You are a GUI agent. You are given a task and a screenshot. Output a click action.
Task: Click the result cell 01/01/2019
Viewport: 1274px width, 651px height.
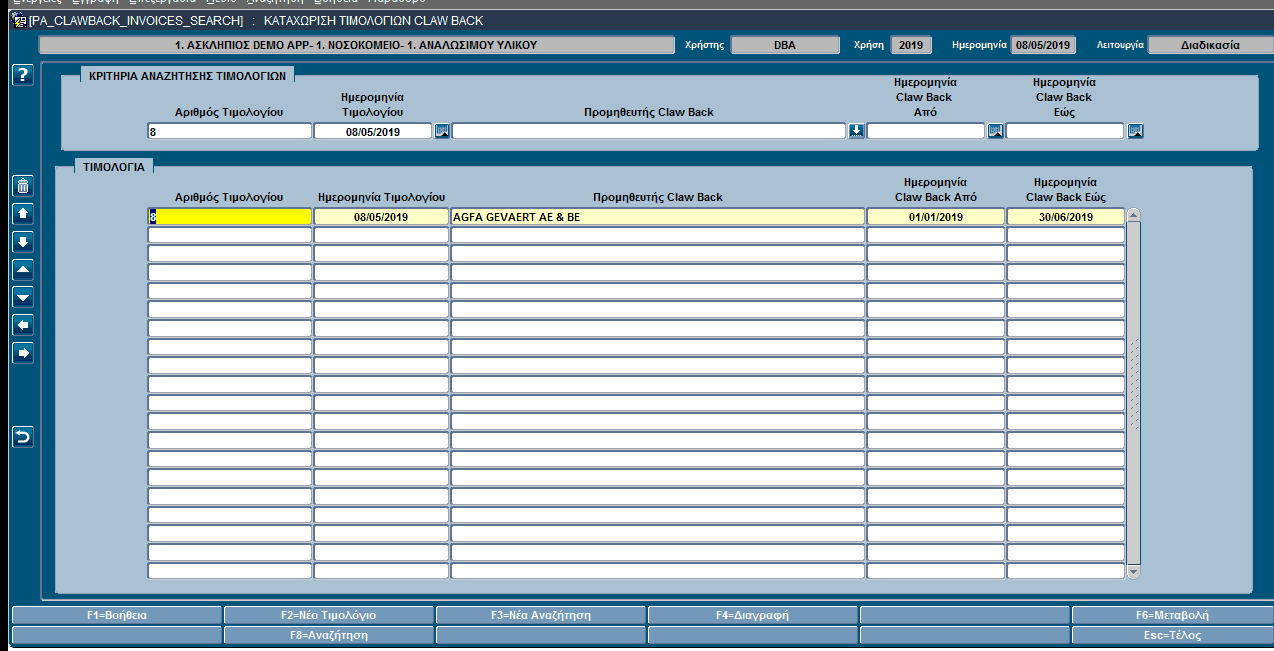936,216
